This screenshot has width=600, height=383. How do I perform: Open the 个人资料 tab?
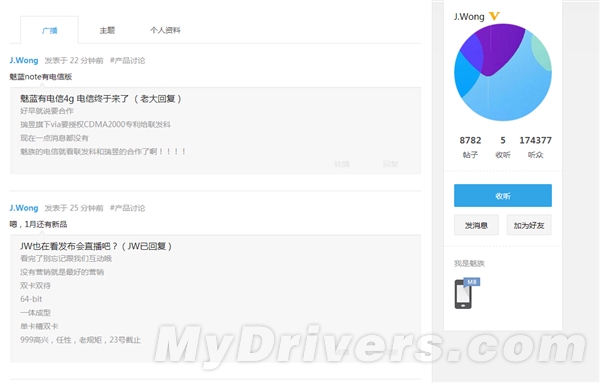click(x=165, y=30)
